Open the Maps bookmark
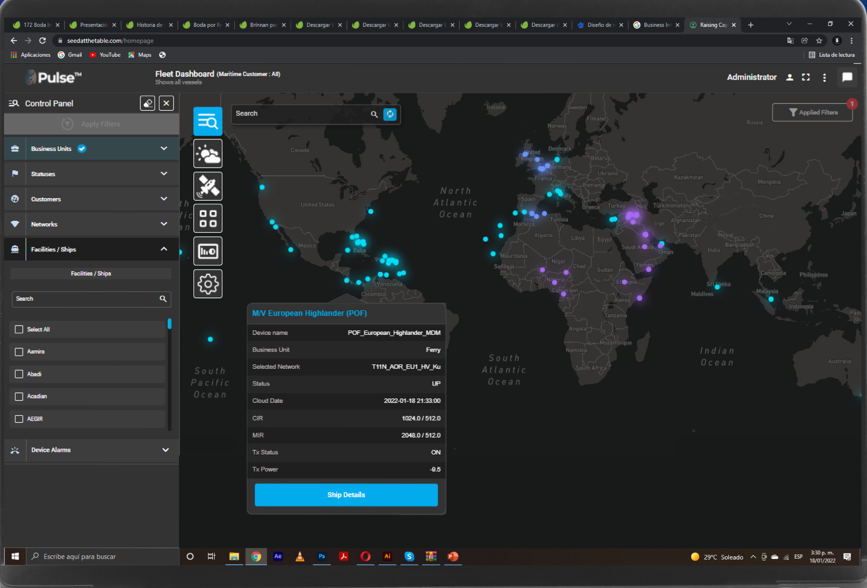Screen dimensions: 867x588 pos(139,55)
